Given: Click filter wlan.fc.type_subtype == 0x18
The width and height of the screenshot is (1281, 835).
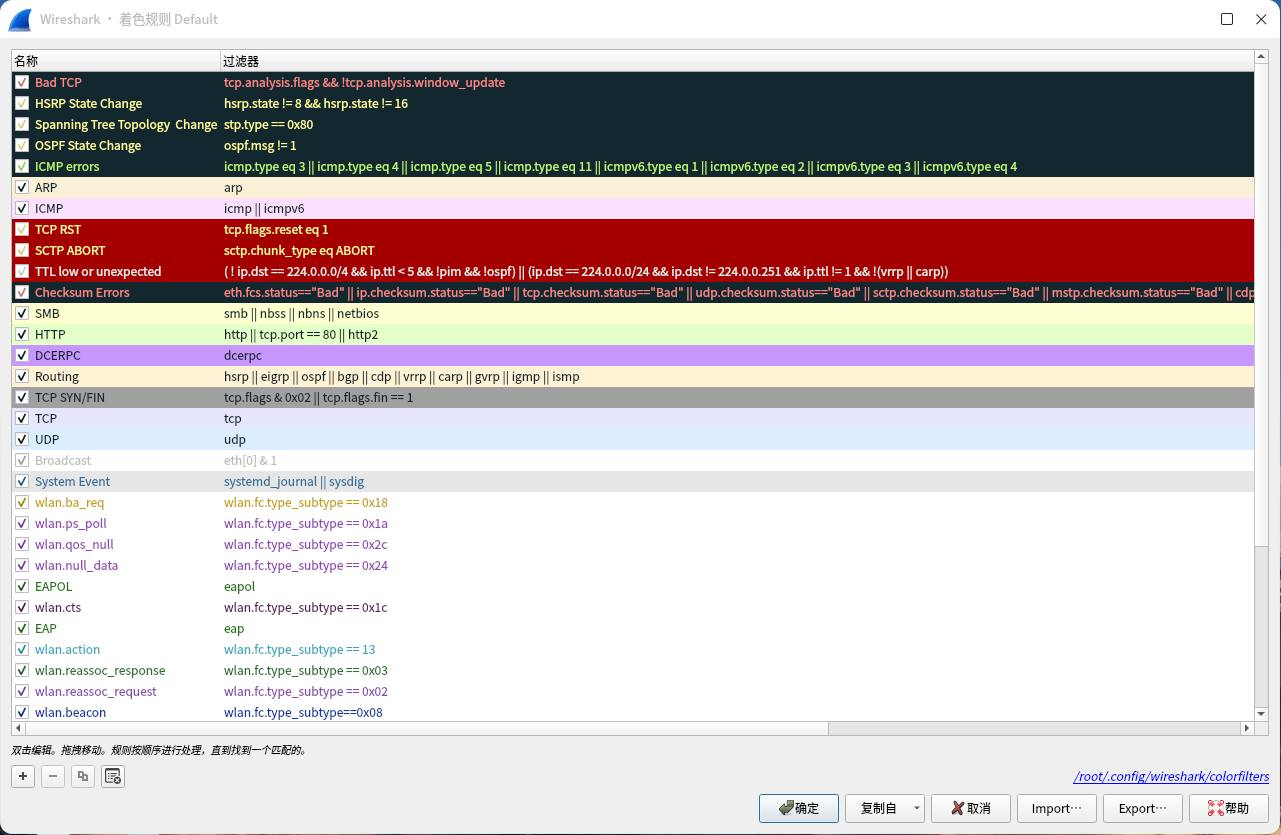Looking at the screenshot, I should [306, 503].
